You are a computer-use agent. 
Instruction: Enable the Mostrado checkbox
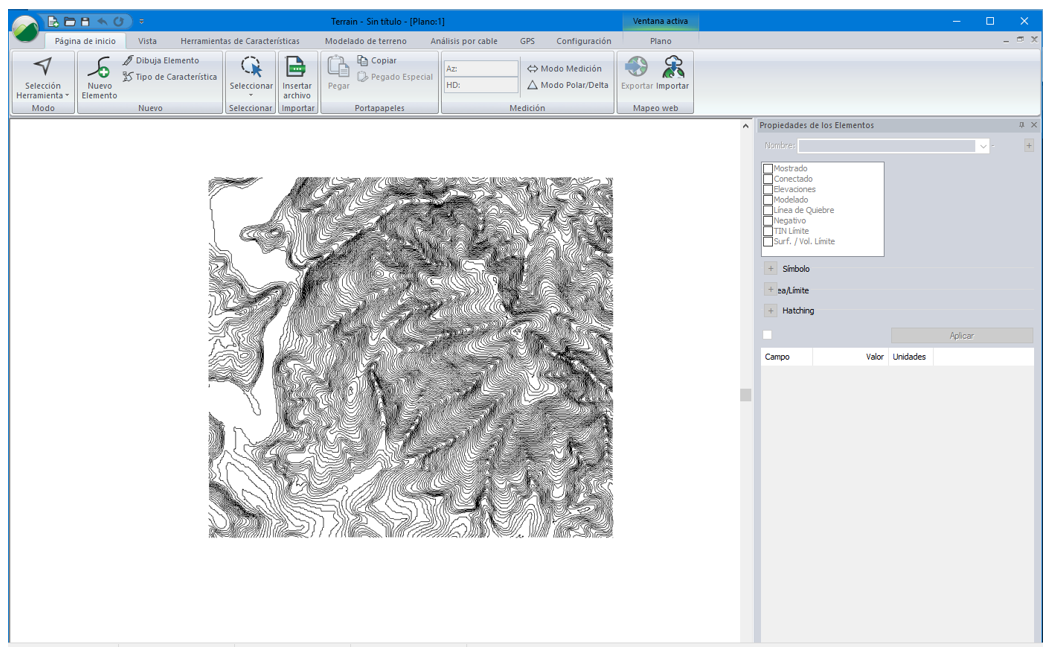tap(768, 169)
